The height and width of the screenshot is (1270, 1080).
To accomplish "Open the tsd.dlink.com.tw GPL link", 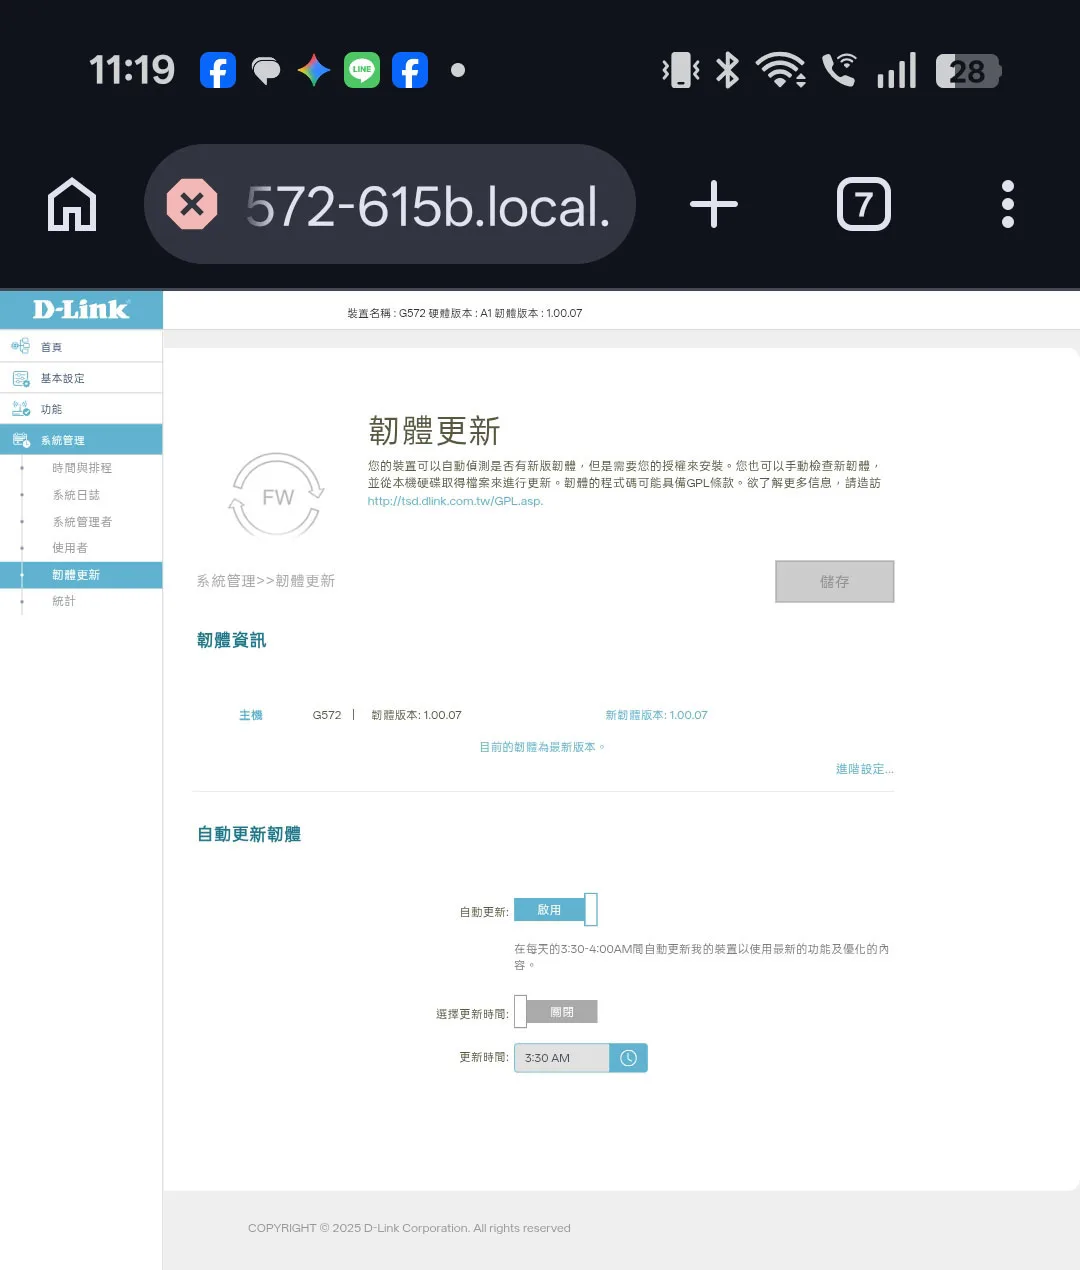I will click(x=455, y=501).
